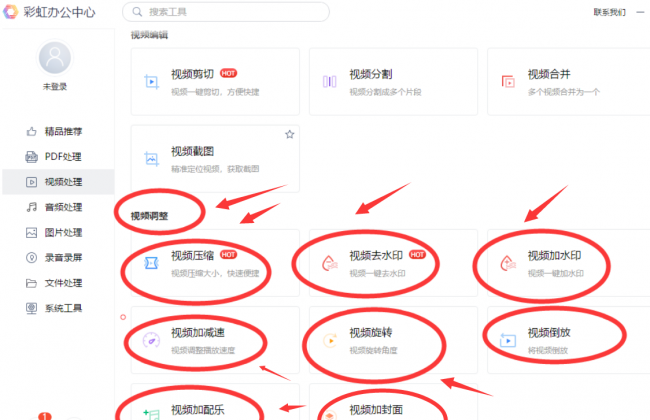Image resolution: width=650 pixels, height=420 pixels.
Task: Click the folder icon beside 文件处理
Action: (x=32, y=283)
